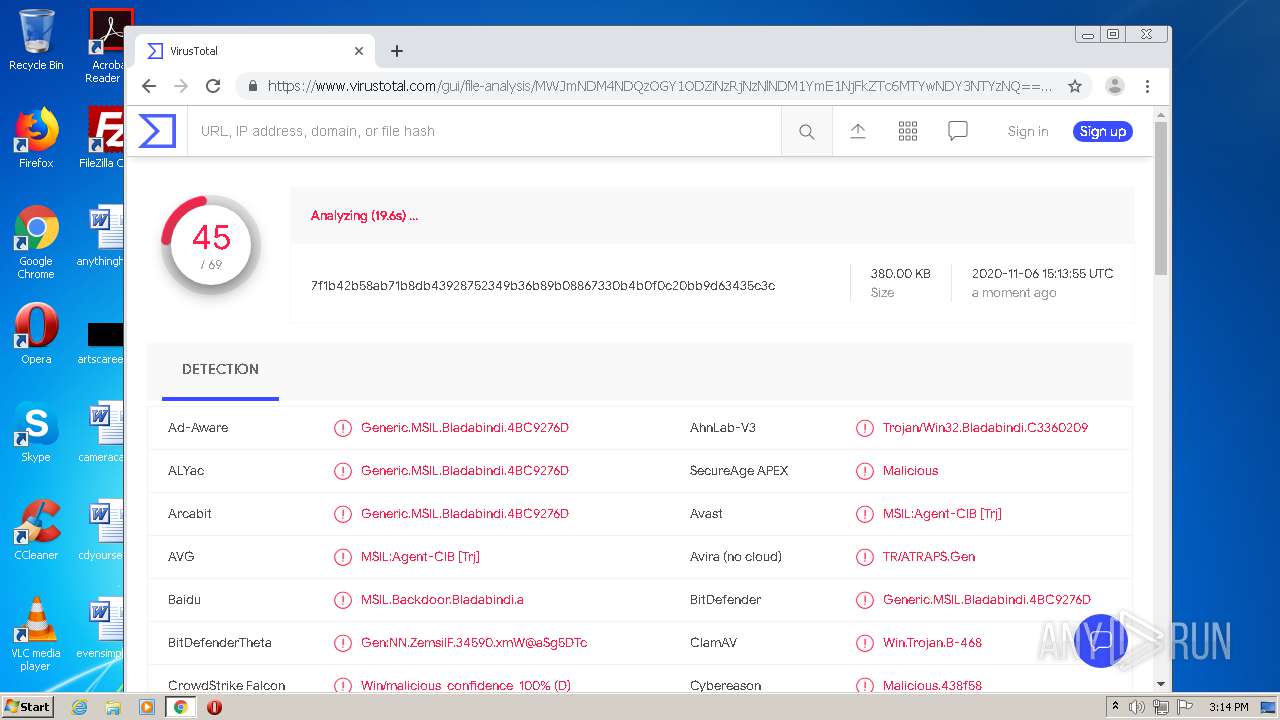
Task: Open the Chrome three-dot menu
Action: point(1148,86)
